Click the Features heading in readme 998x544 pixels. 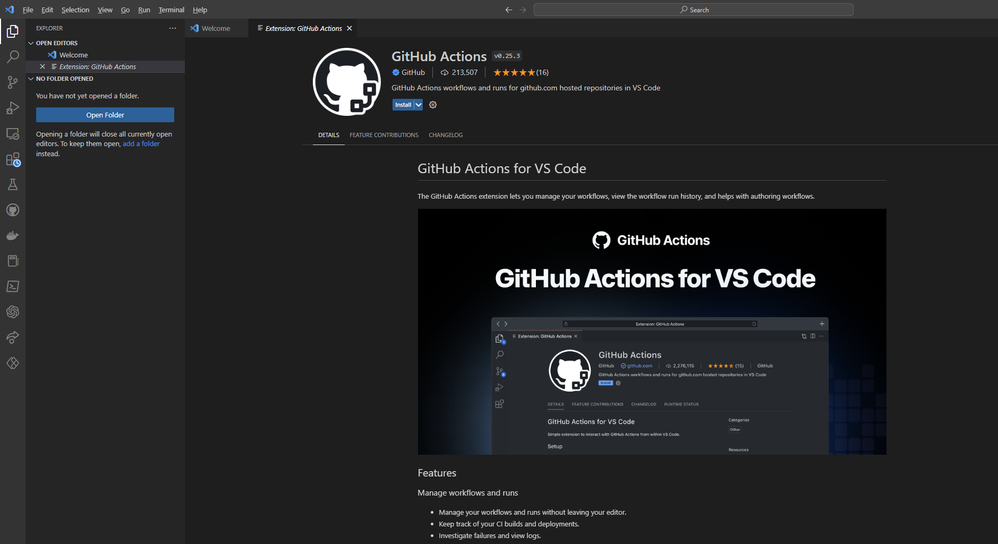[437, 473]
